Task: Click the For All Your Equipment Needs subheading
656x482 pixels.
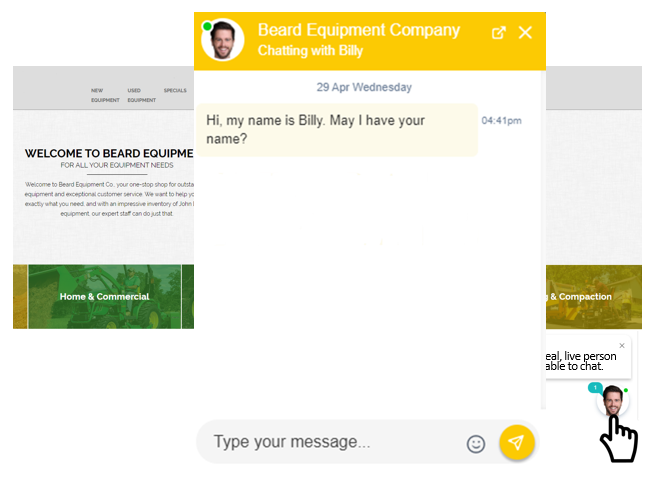Action: tap(117, 165)
